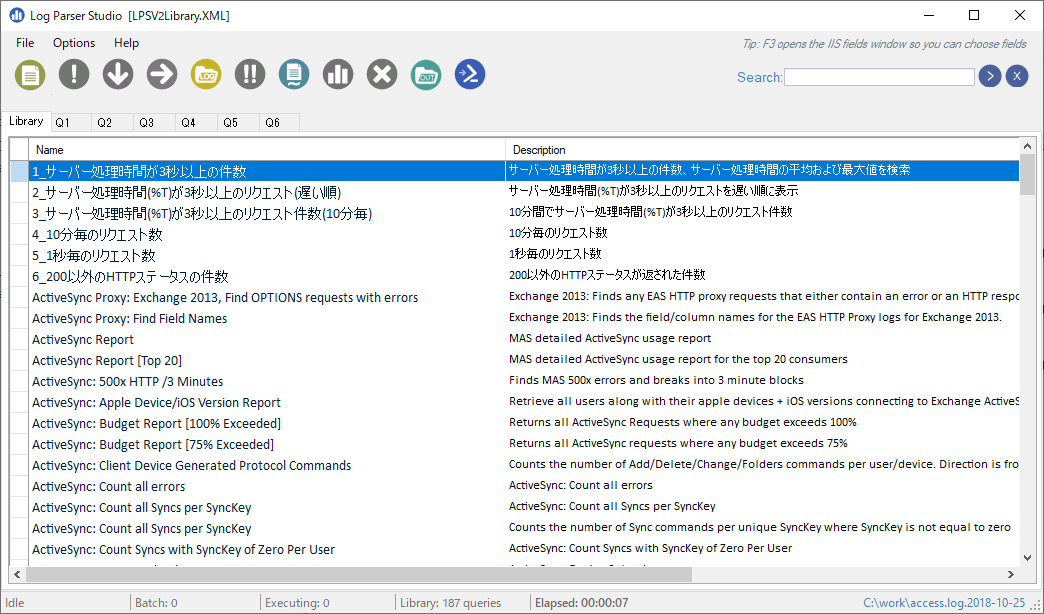Select 'ActiveSync: Count all errors' in Name column

click(x=109, y=487)
